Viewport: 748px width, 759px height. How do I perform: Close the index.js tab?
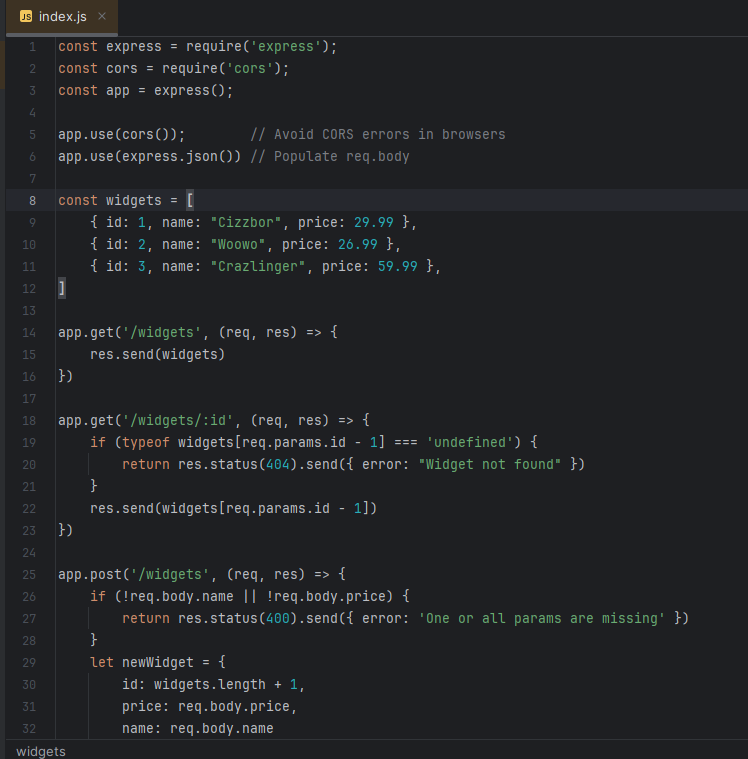coord(102,16)
